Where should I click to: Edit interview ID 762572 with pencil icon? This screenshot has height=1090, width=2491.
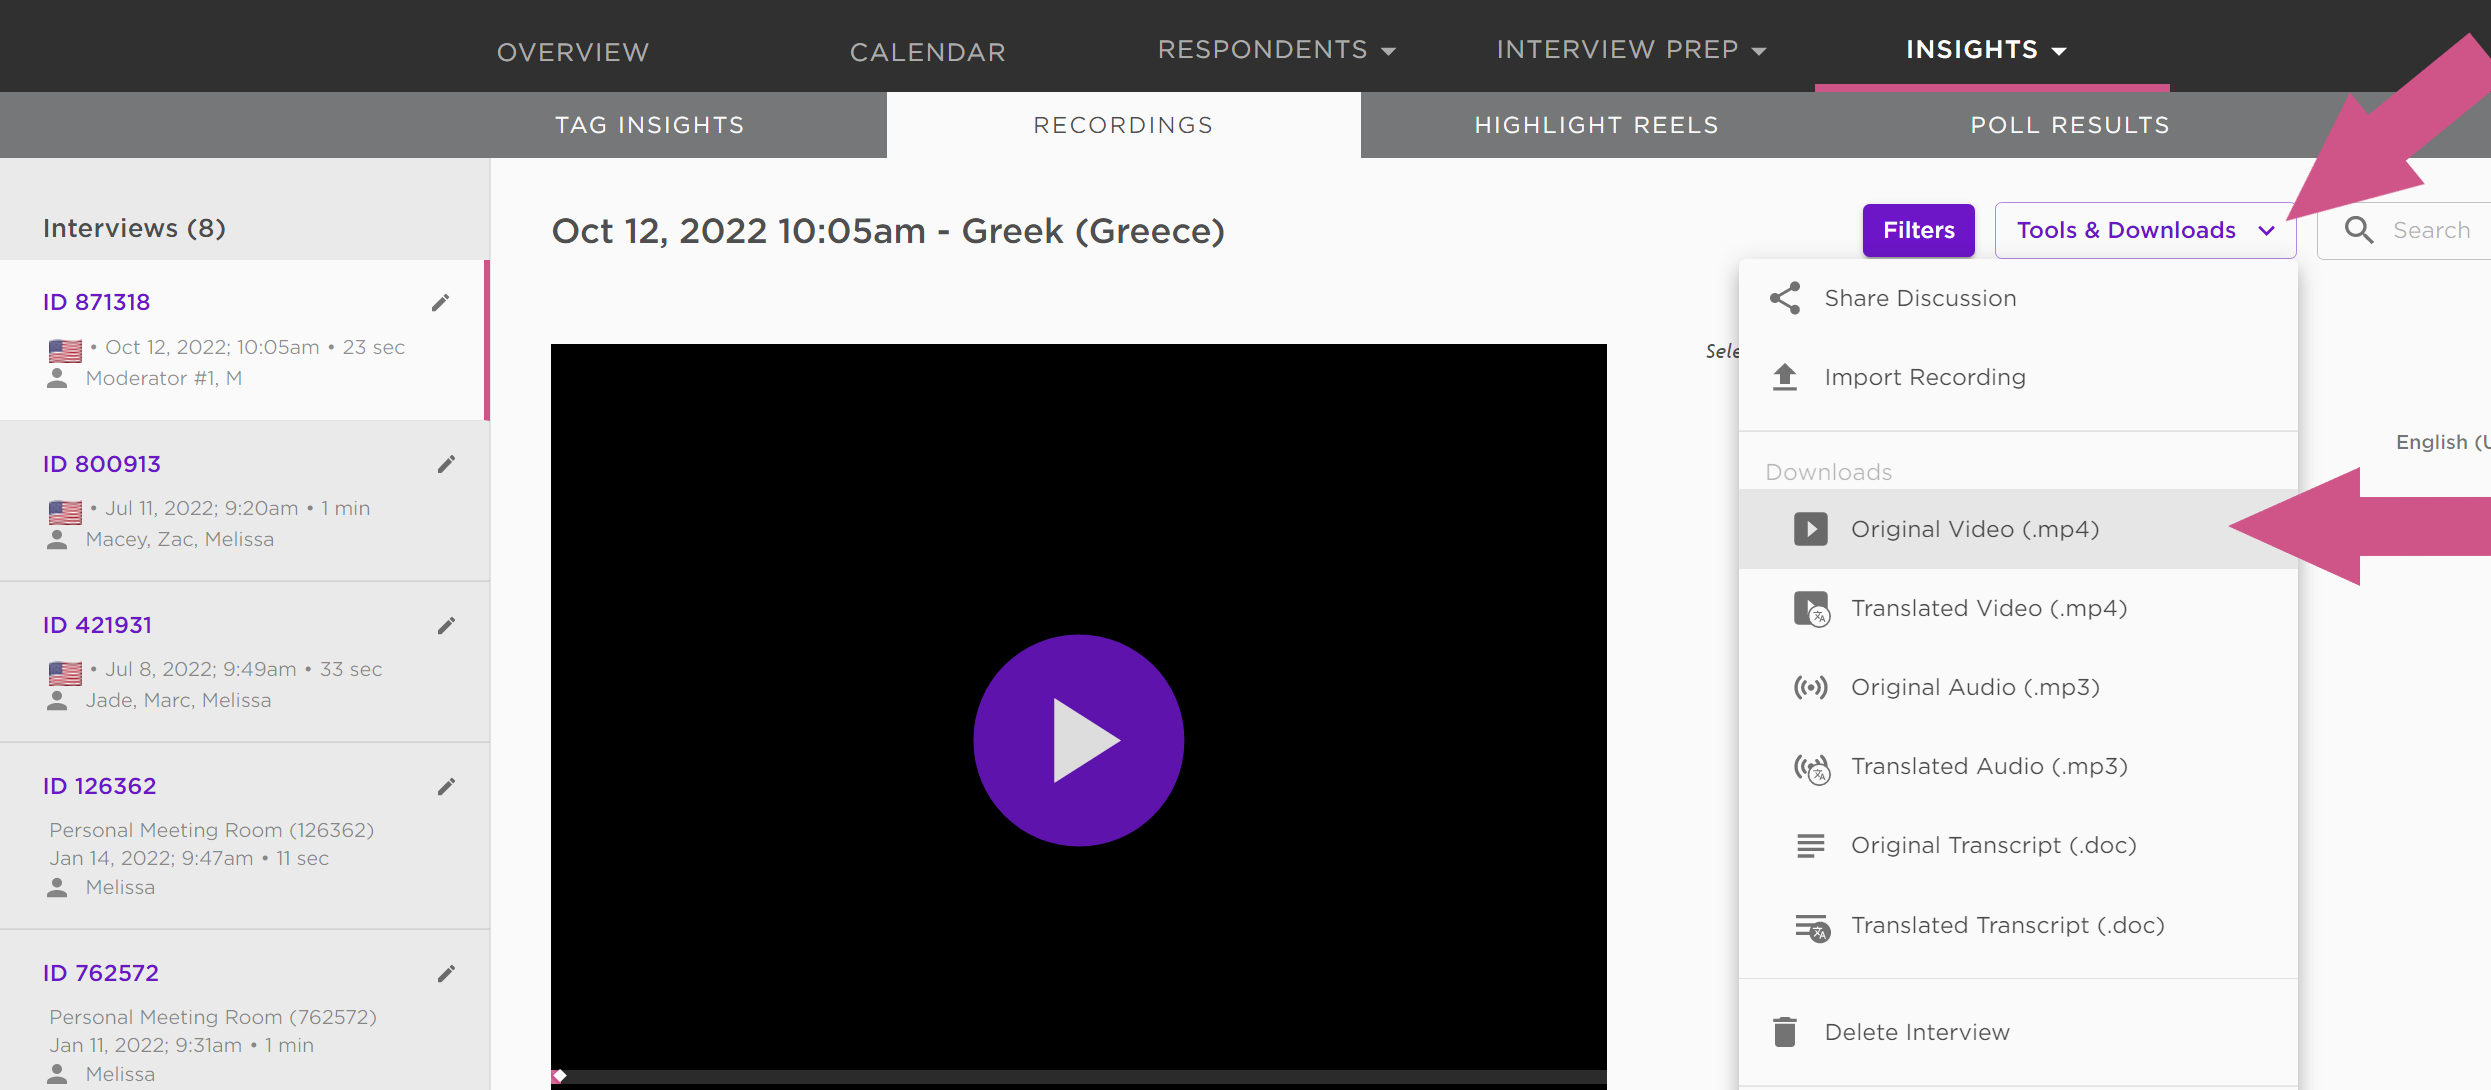point(446,974)
